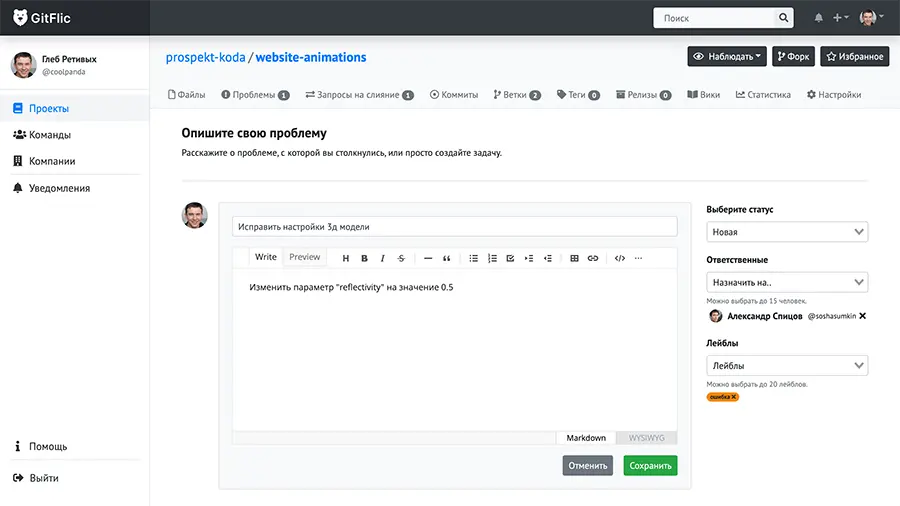Cancel editing with Отменить button

click(588, 465)
